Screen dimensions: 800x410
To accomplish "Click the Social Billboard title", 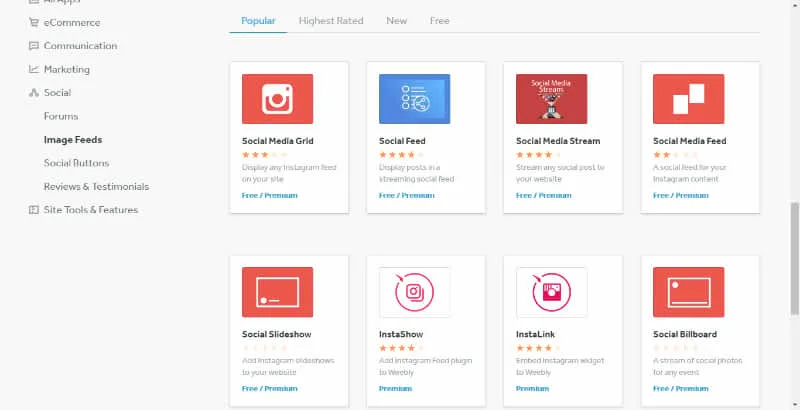I will tap(685, 334).
